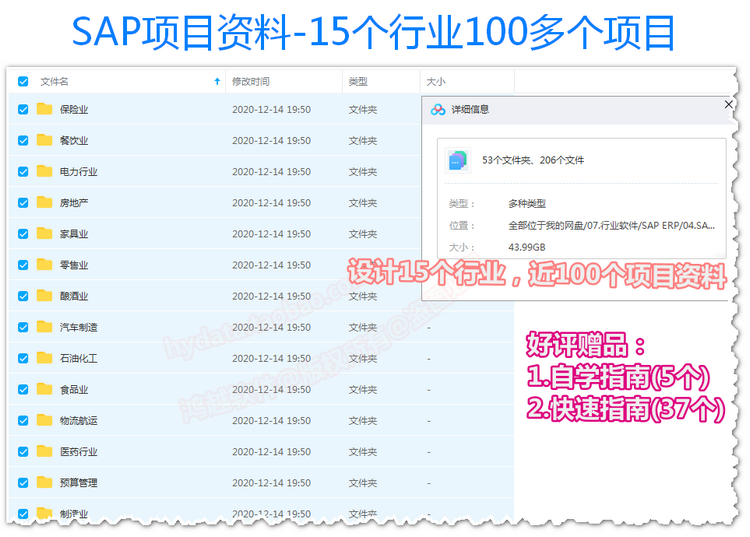Click the 零售业 folder icon
The height and width of the screenshot is (537, 750).
(x=44, y=264)
